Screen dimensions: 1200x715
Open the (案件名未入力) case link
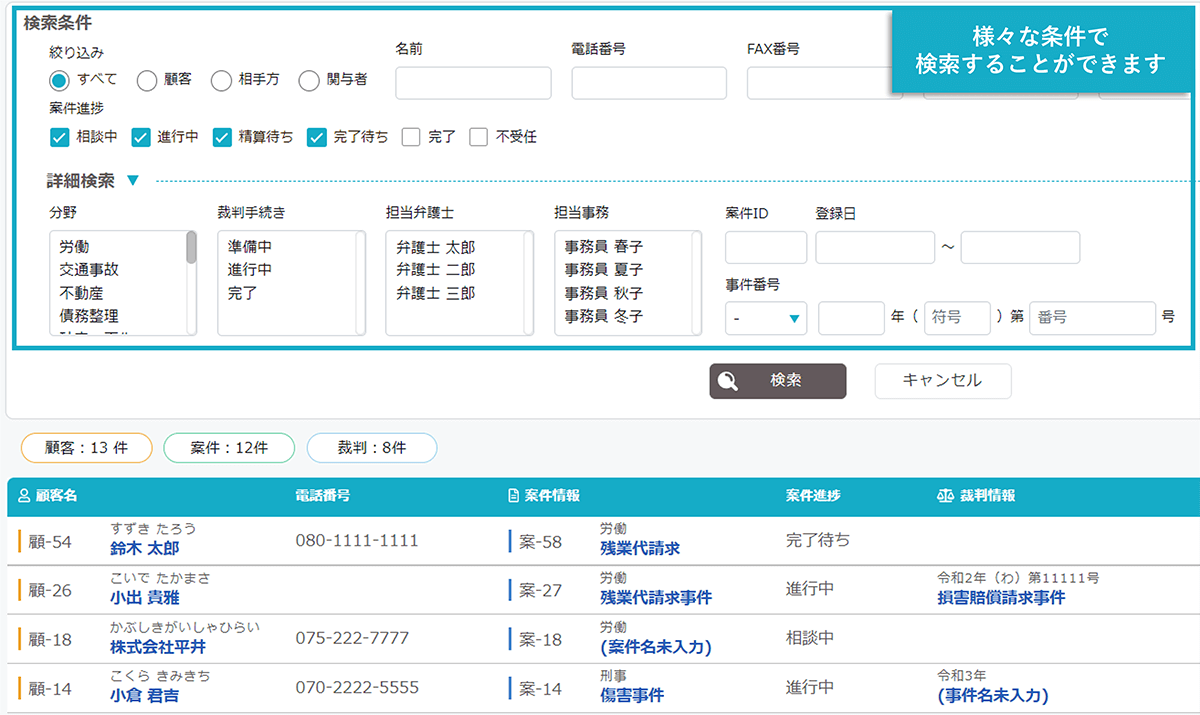(656, 646)
